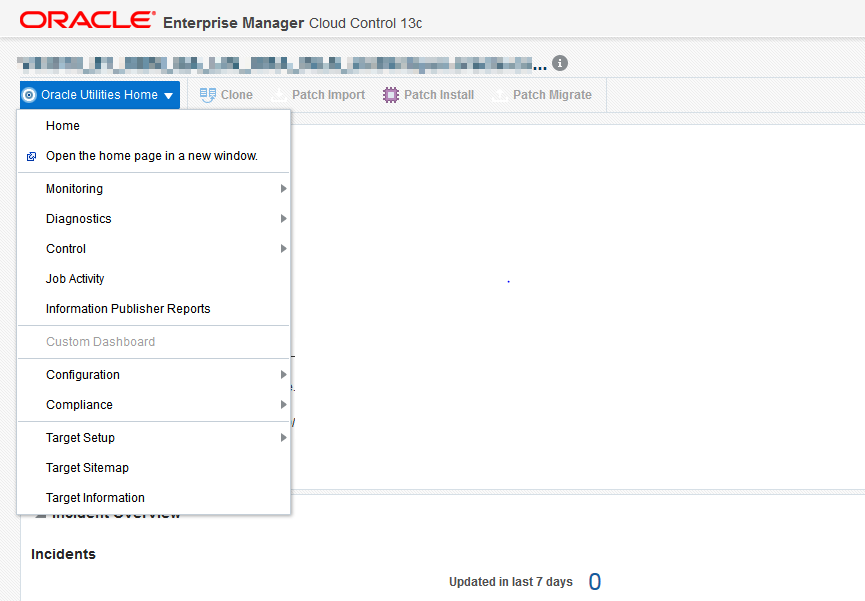Open the Oracle Utilities Home dropdown menu
The image size is (865, 601).
(x=100, y=95)
